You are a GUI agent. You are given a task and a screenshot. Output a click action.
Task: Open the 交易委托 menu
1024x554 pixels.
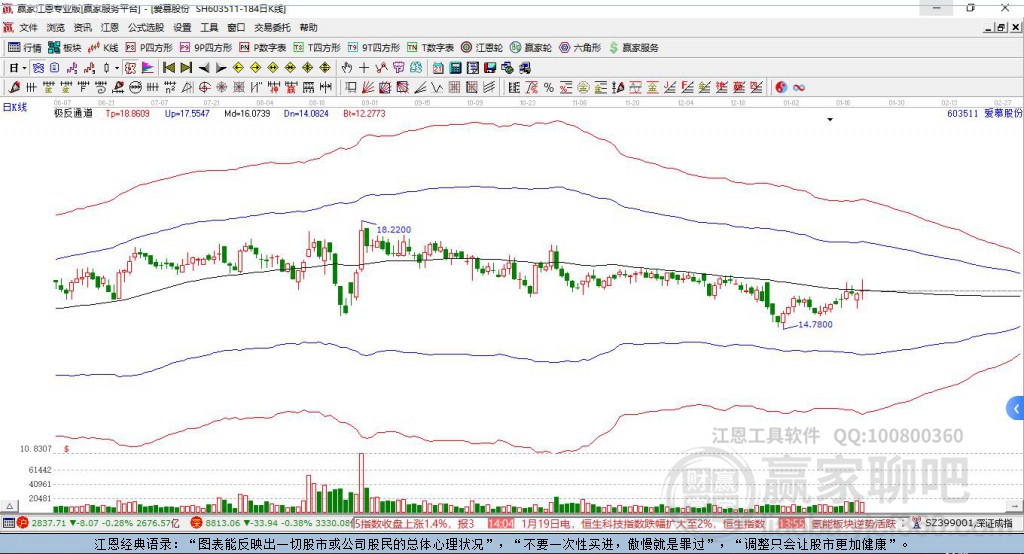[272, 27]
